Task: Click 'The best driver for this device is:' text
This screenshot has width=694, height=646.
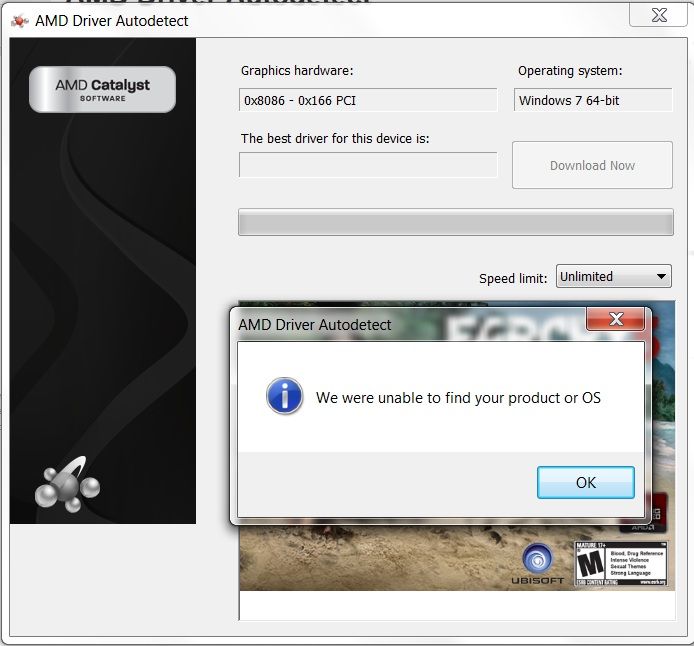Action: pyautogui.click(x=335, y=138)
